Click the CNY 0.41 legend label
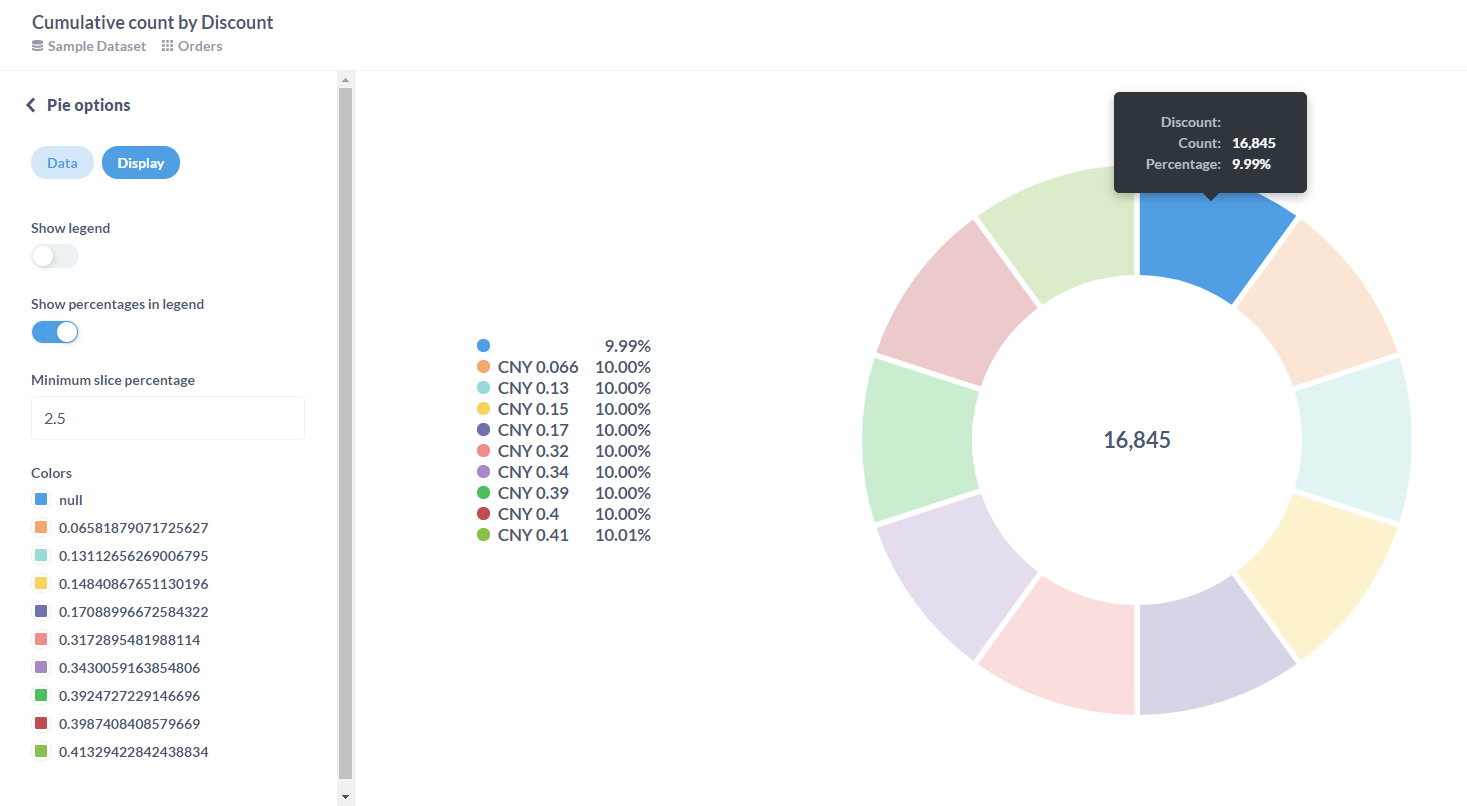The height and width of the screenshot is (806, 1467). [x=533, y=534]
